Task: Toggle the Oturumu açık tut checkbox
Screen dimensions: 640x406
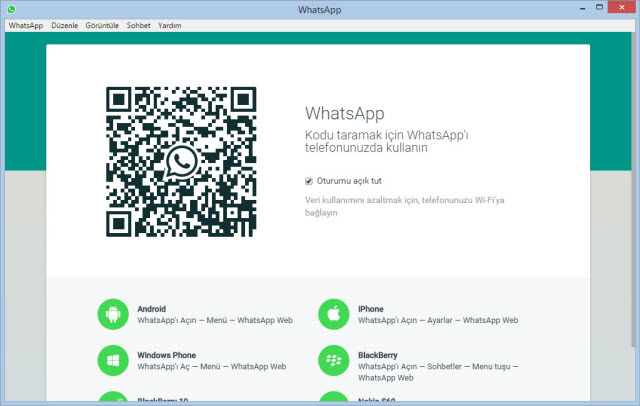Action: pos(309,181)
